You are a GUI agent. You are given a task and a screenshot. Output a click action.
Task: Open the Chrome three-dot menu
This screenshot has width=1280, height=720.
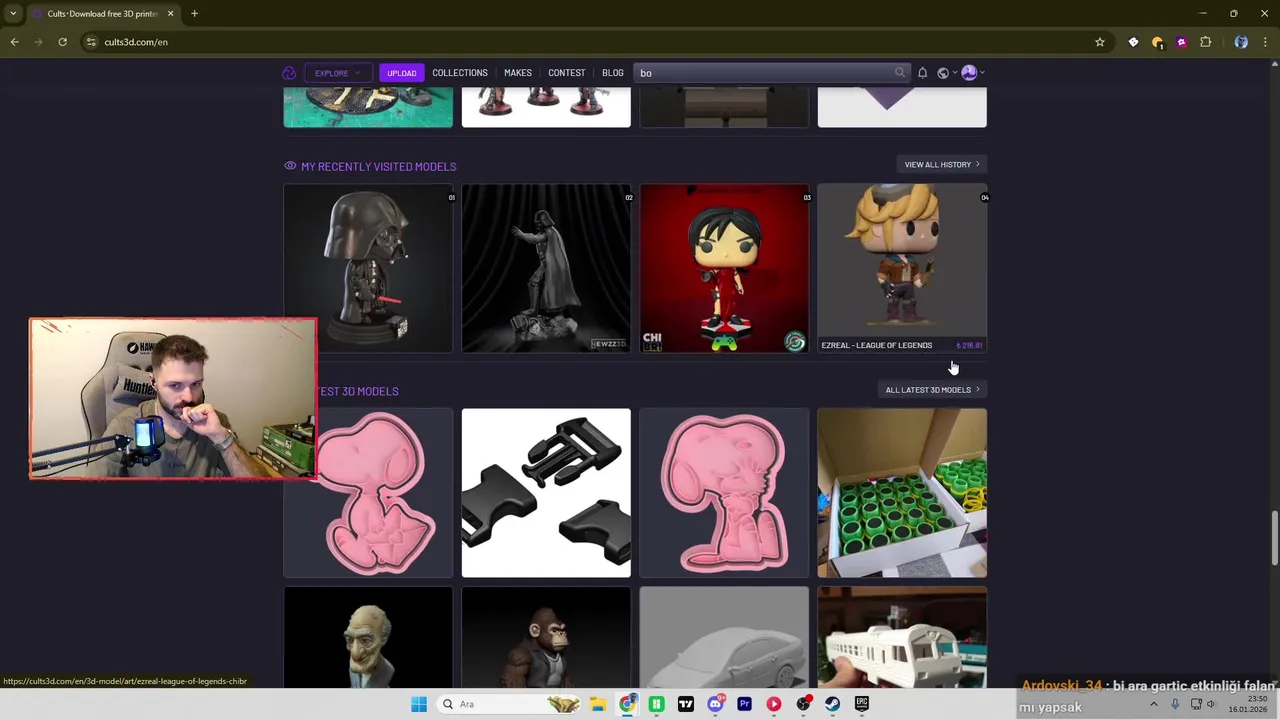tap(1265, 42)
